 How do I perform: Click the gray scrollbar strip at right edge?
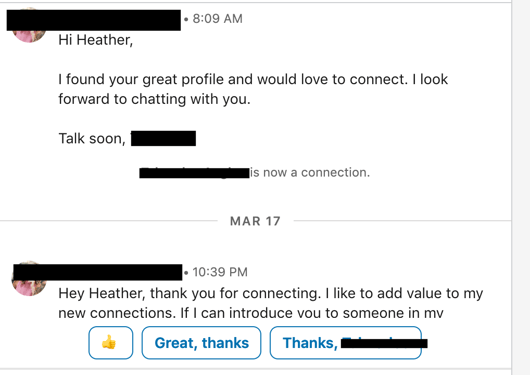[x=521, y=187]
